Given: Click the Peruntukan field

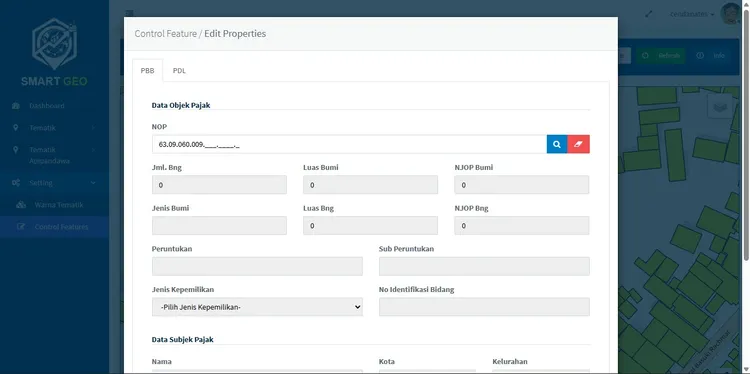Looking at the screenshot, I should coord(257,266).
